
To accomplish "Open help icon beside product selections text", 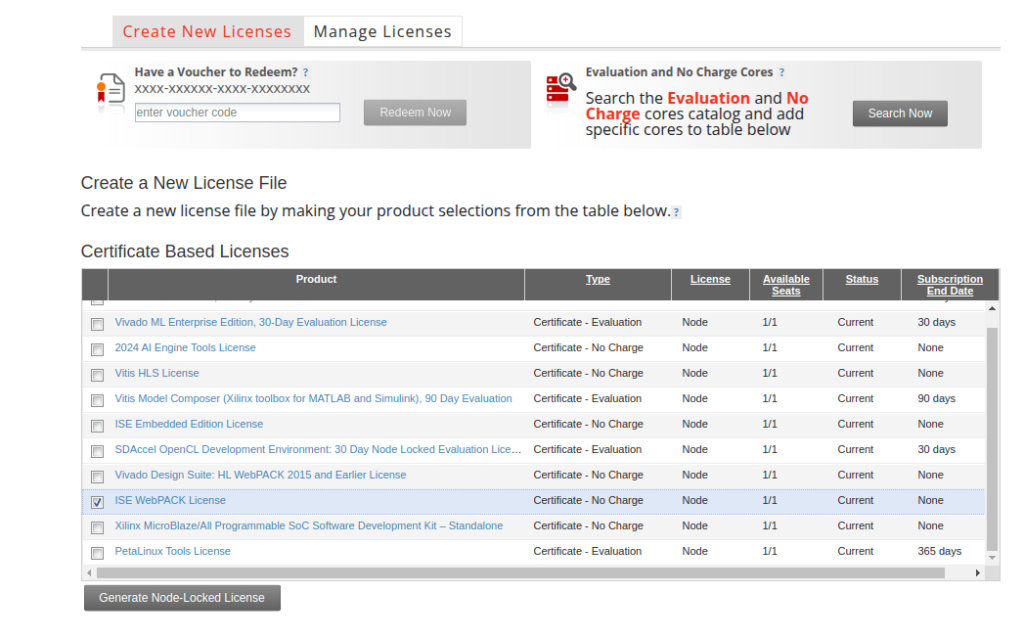I will (676, 212).
